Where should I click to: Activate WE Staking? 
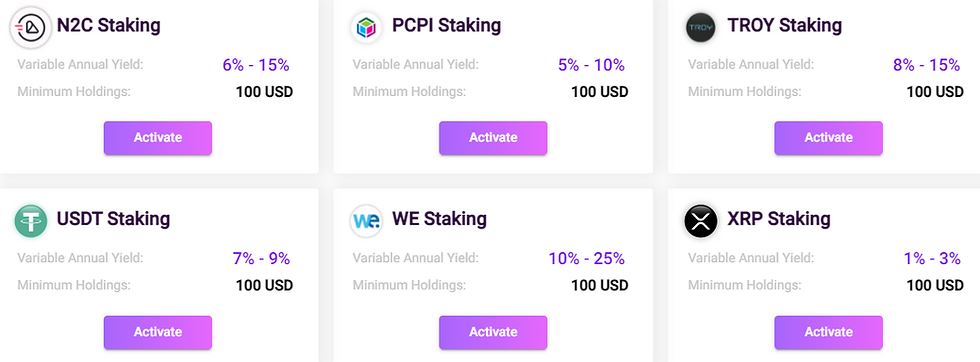(493, 332)
